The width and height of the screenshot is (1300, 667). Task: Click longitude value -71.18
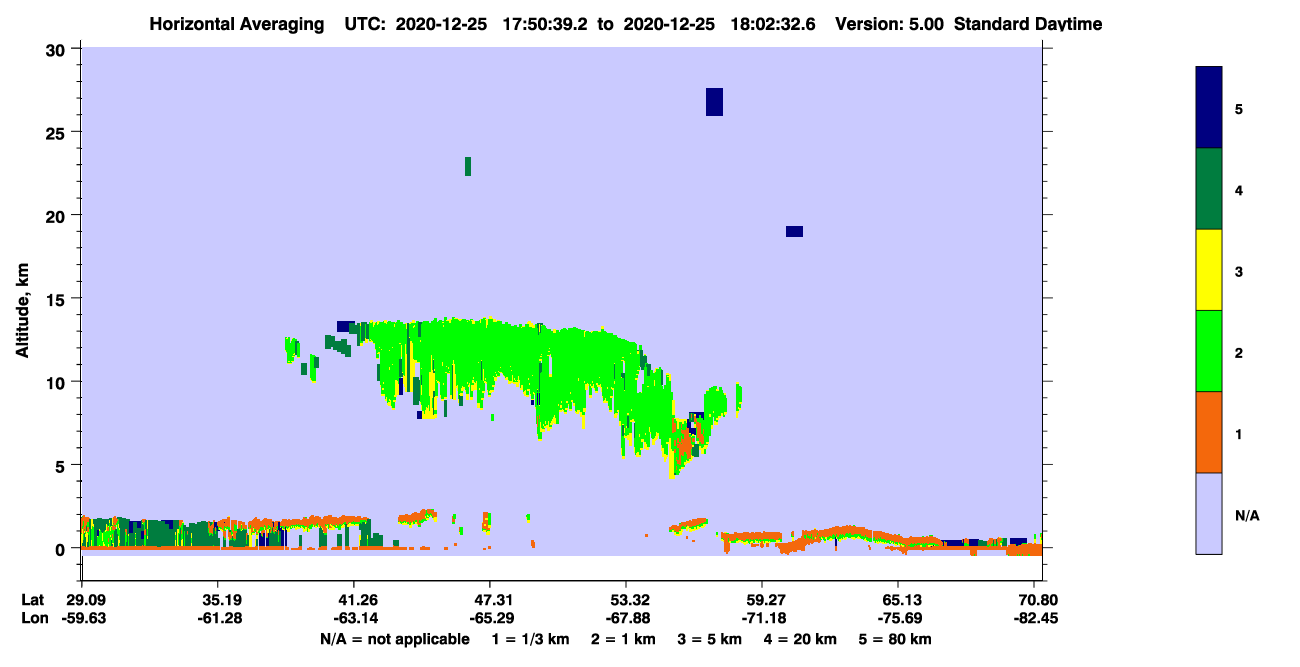tap(762, 618)
